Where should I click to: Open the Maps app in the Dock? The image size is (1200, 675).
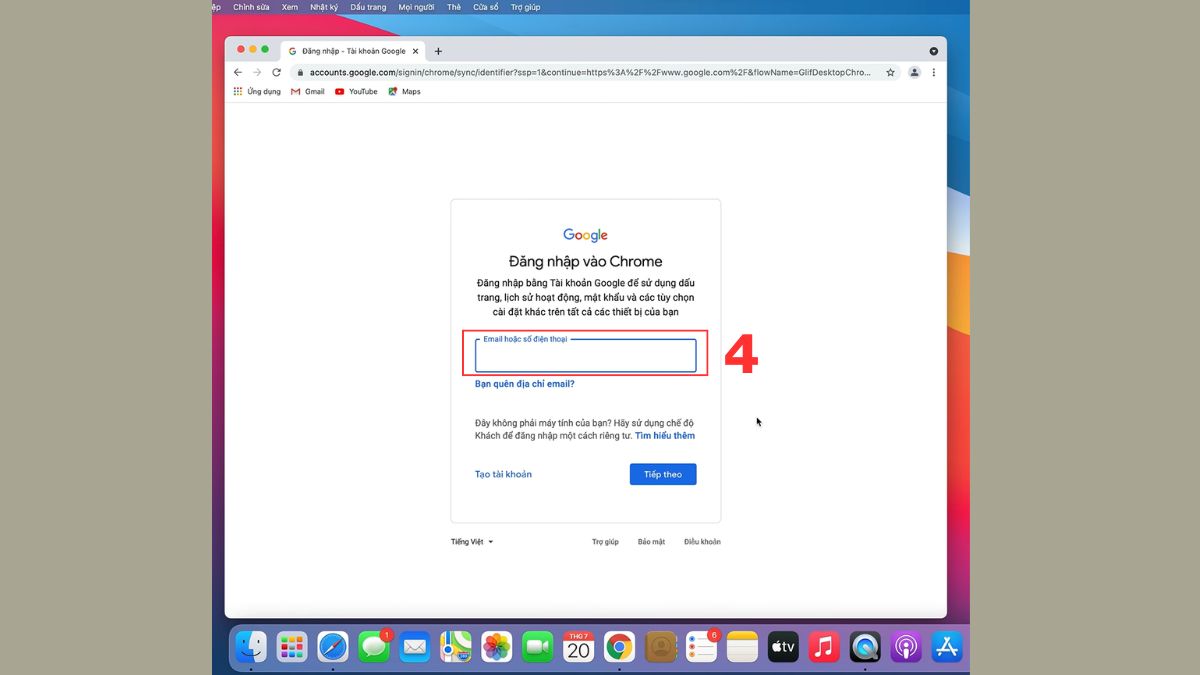pos(456,647)
